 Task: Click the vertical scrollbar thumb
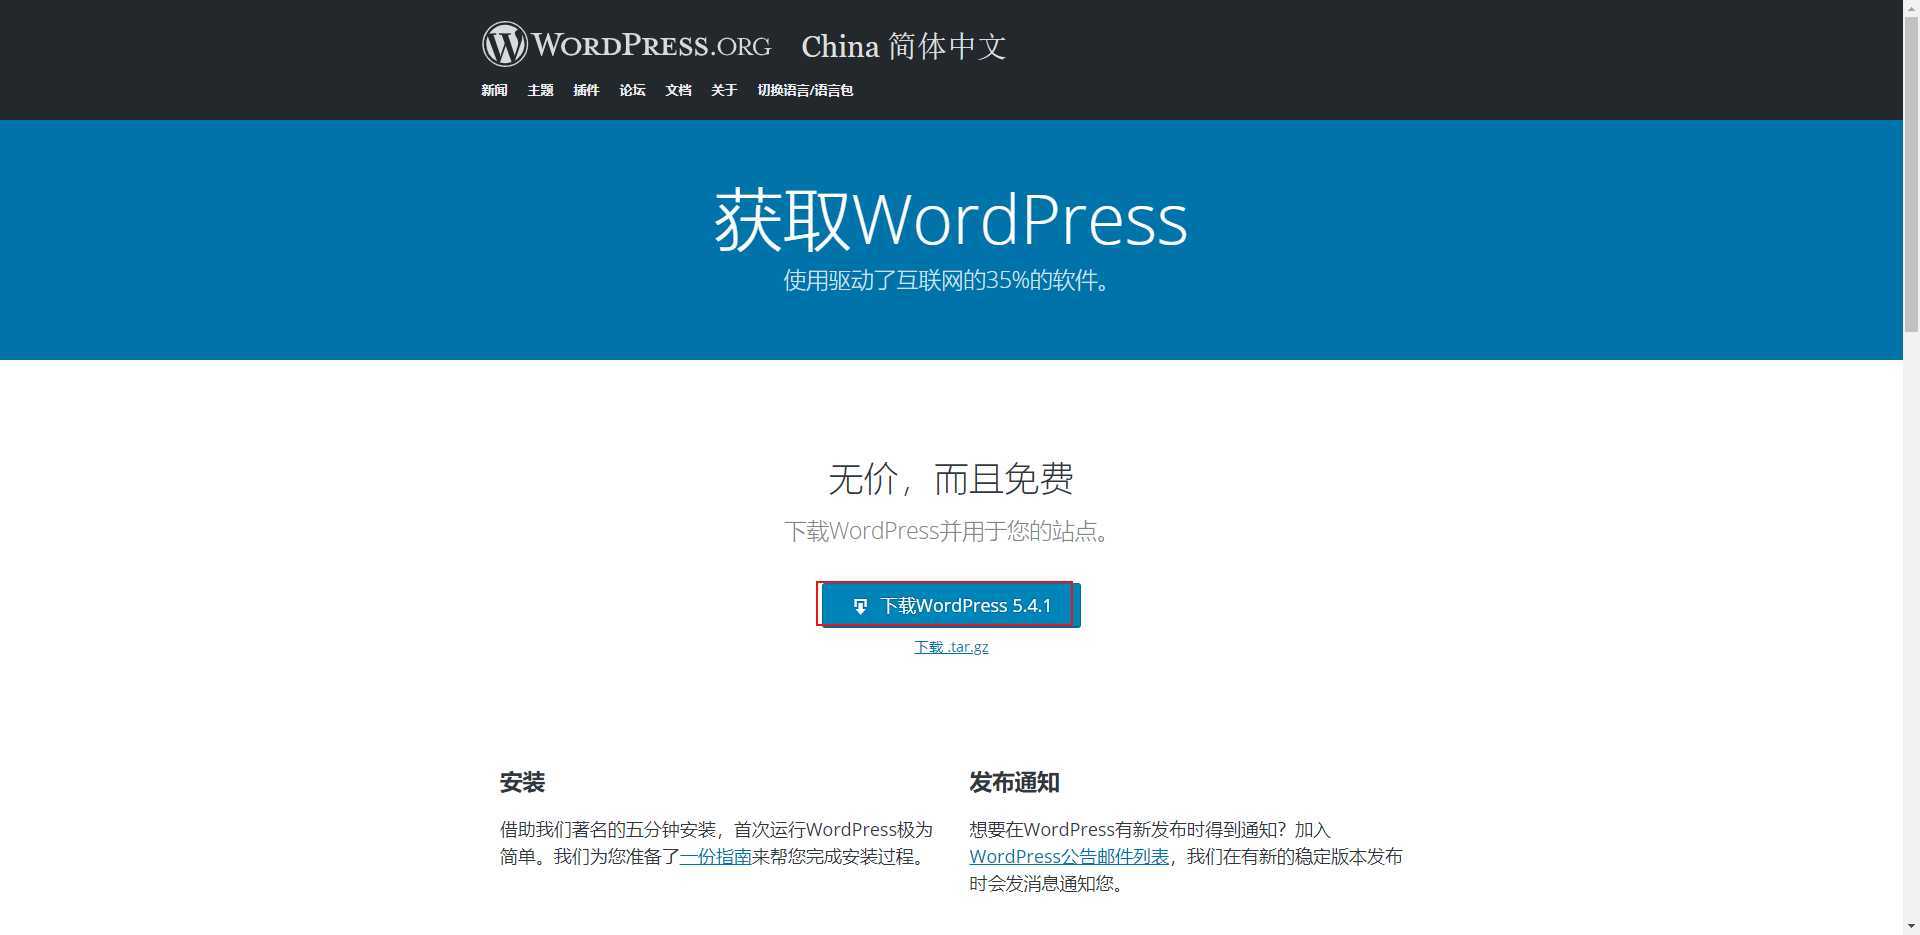tap(1911, 174)
